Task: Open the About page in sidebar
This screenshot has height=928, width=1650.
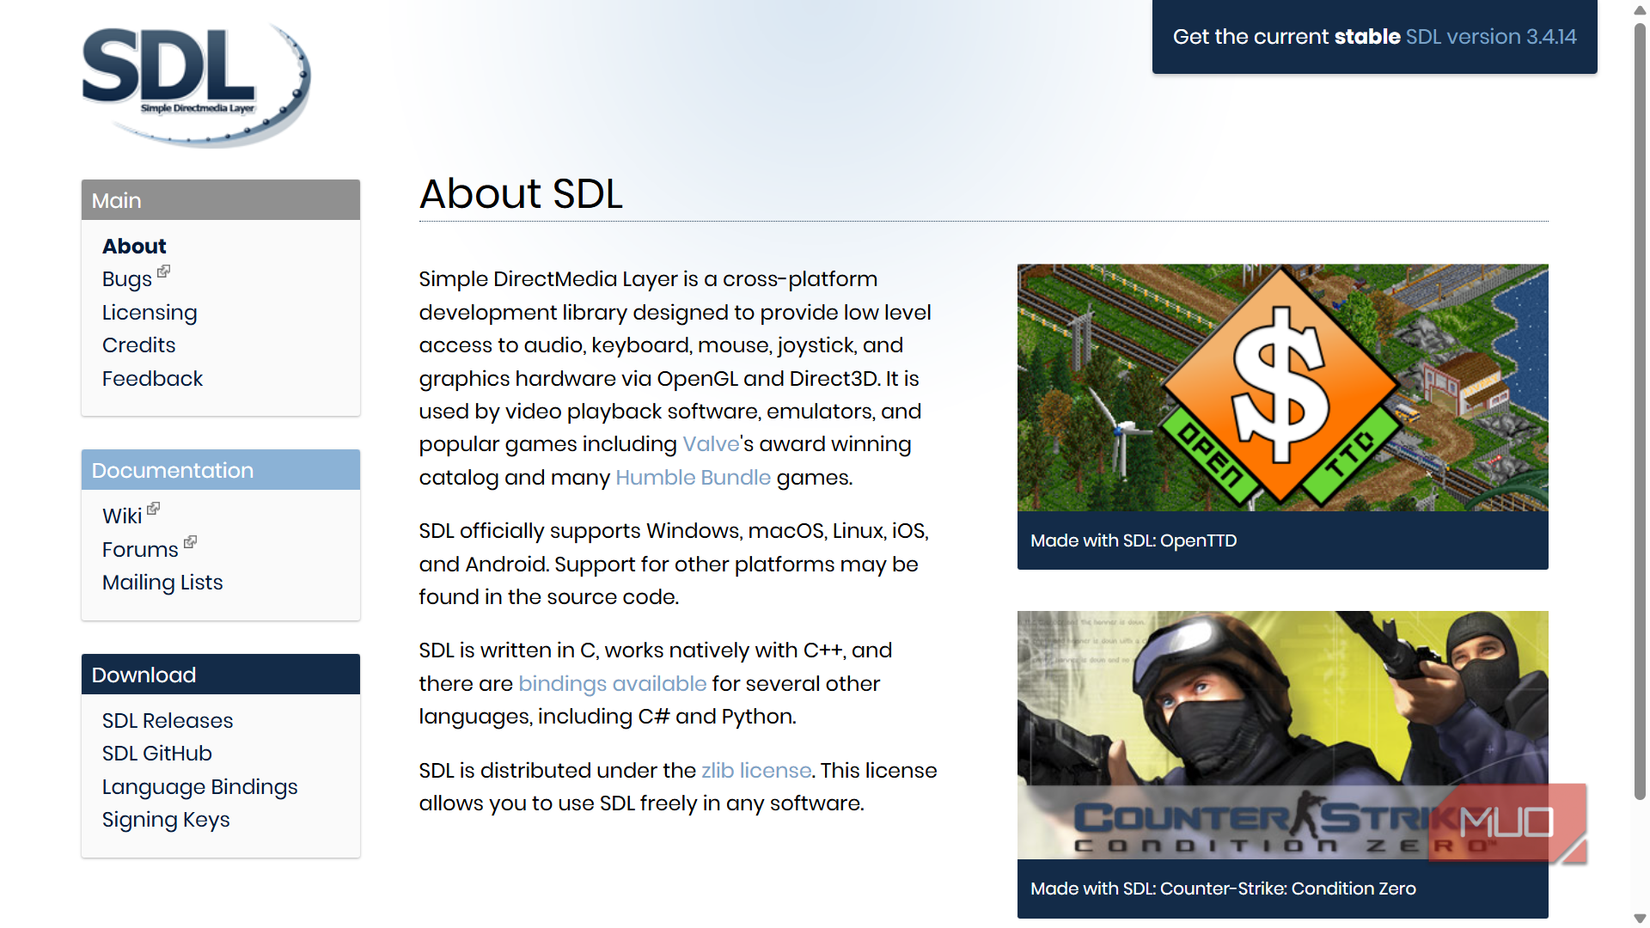Action: coord(134,246)
